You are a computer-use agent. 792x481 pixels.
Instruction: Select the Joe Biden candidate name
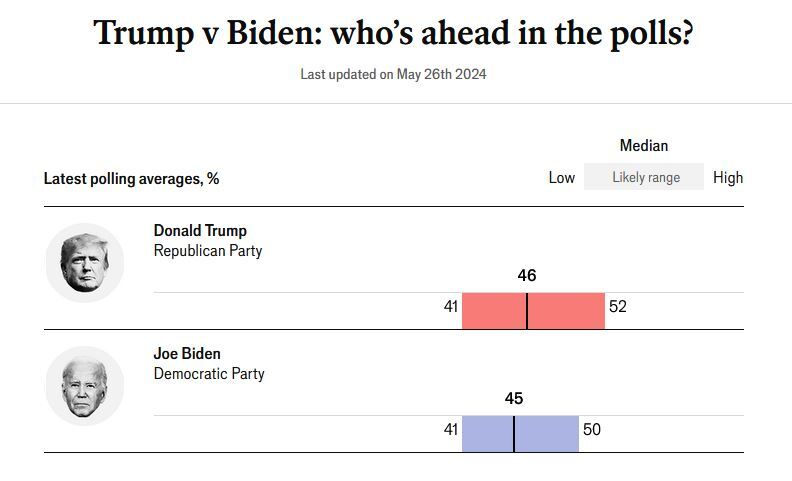(x=187, y=354)
